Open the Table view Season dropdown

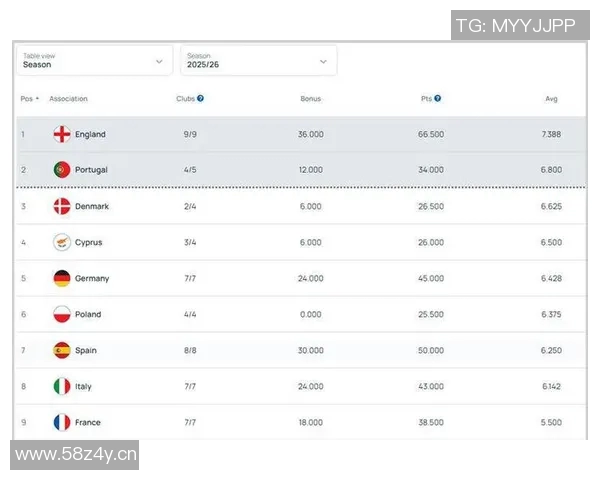coord(93,61)
